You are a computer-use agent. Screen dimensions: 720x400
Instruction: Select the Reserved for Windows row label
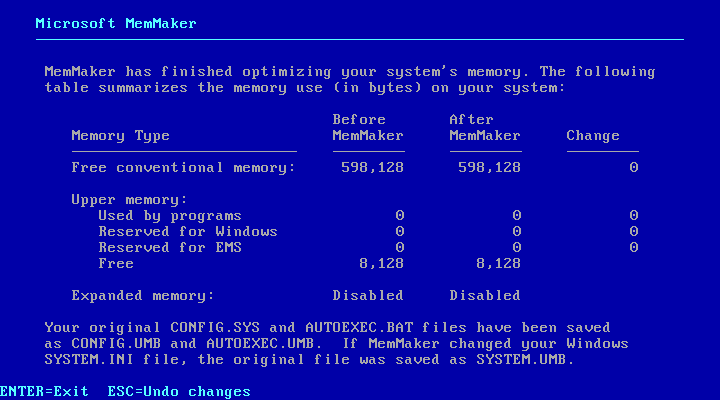click(x=188, y=231)
